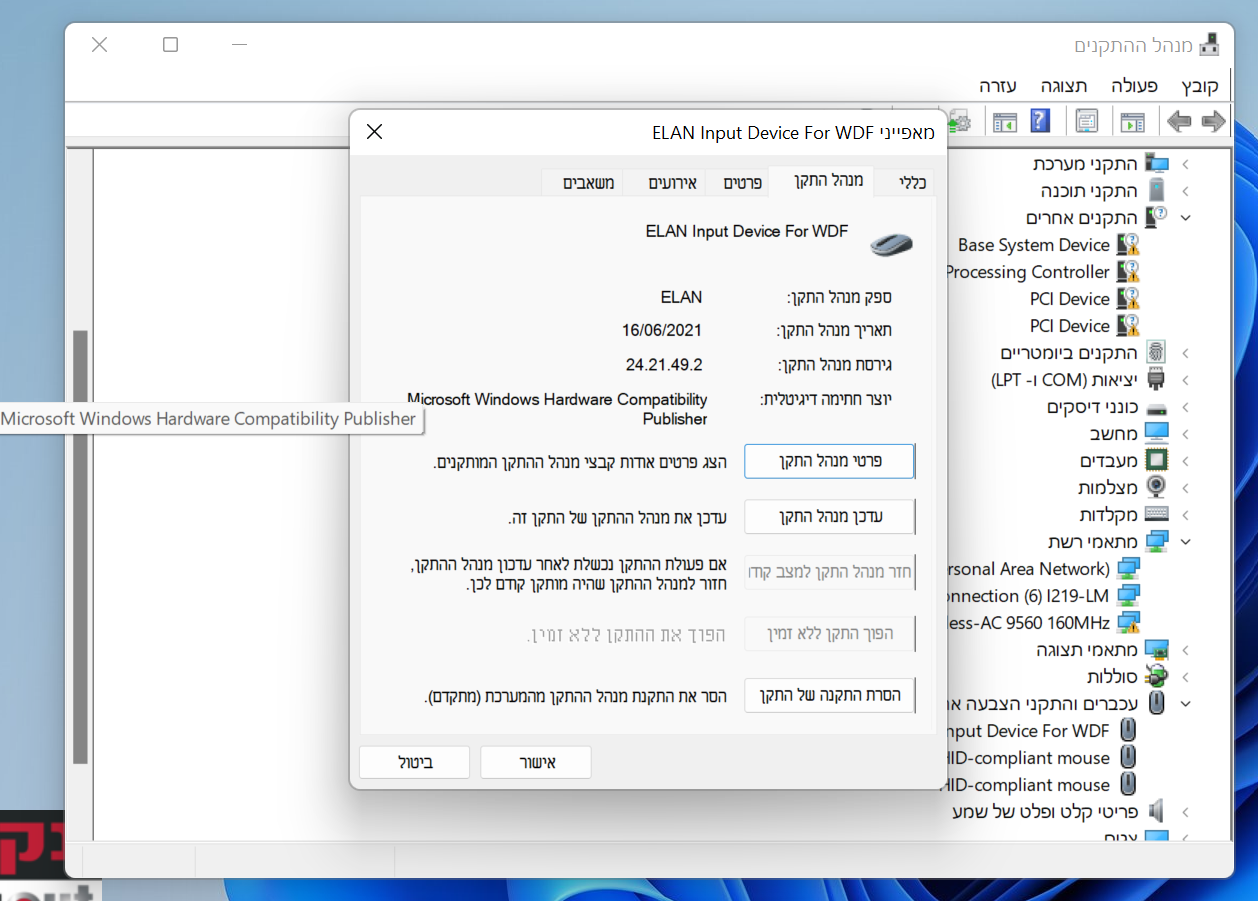
Task: Collapse the מתאמי רשת device group
Action: (x=1186, y=541)
